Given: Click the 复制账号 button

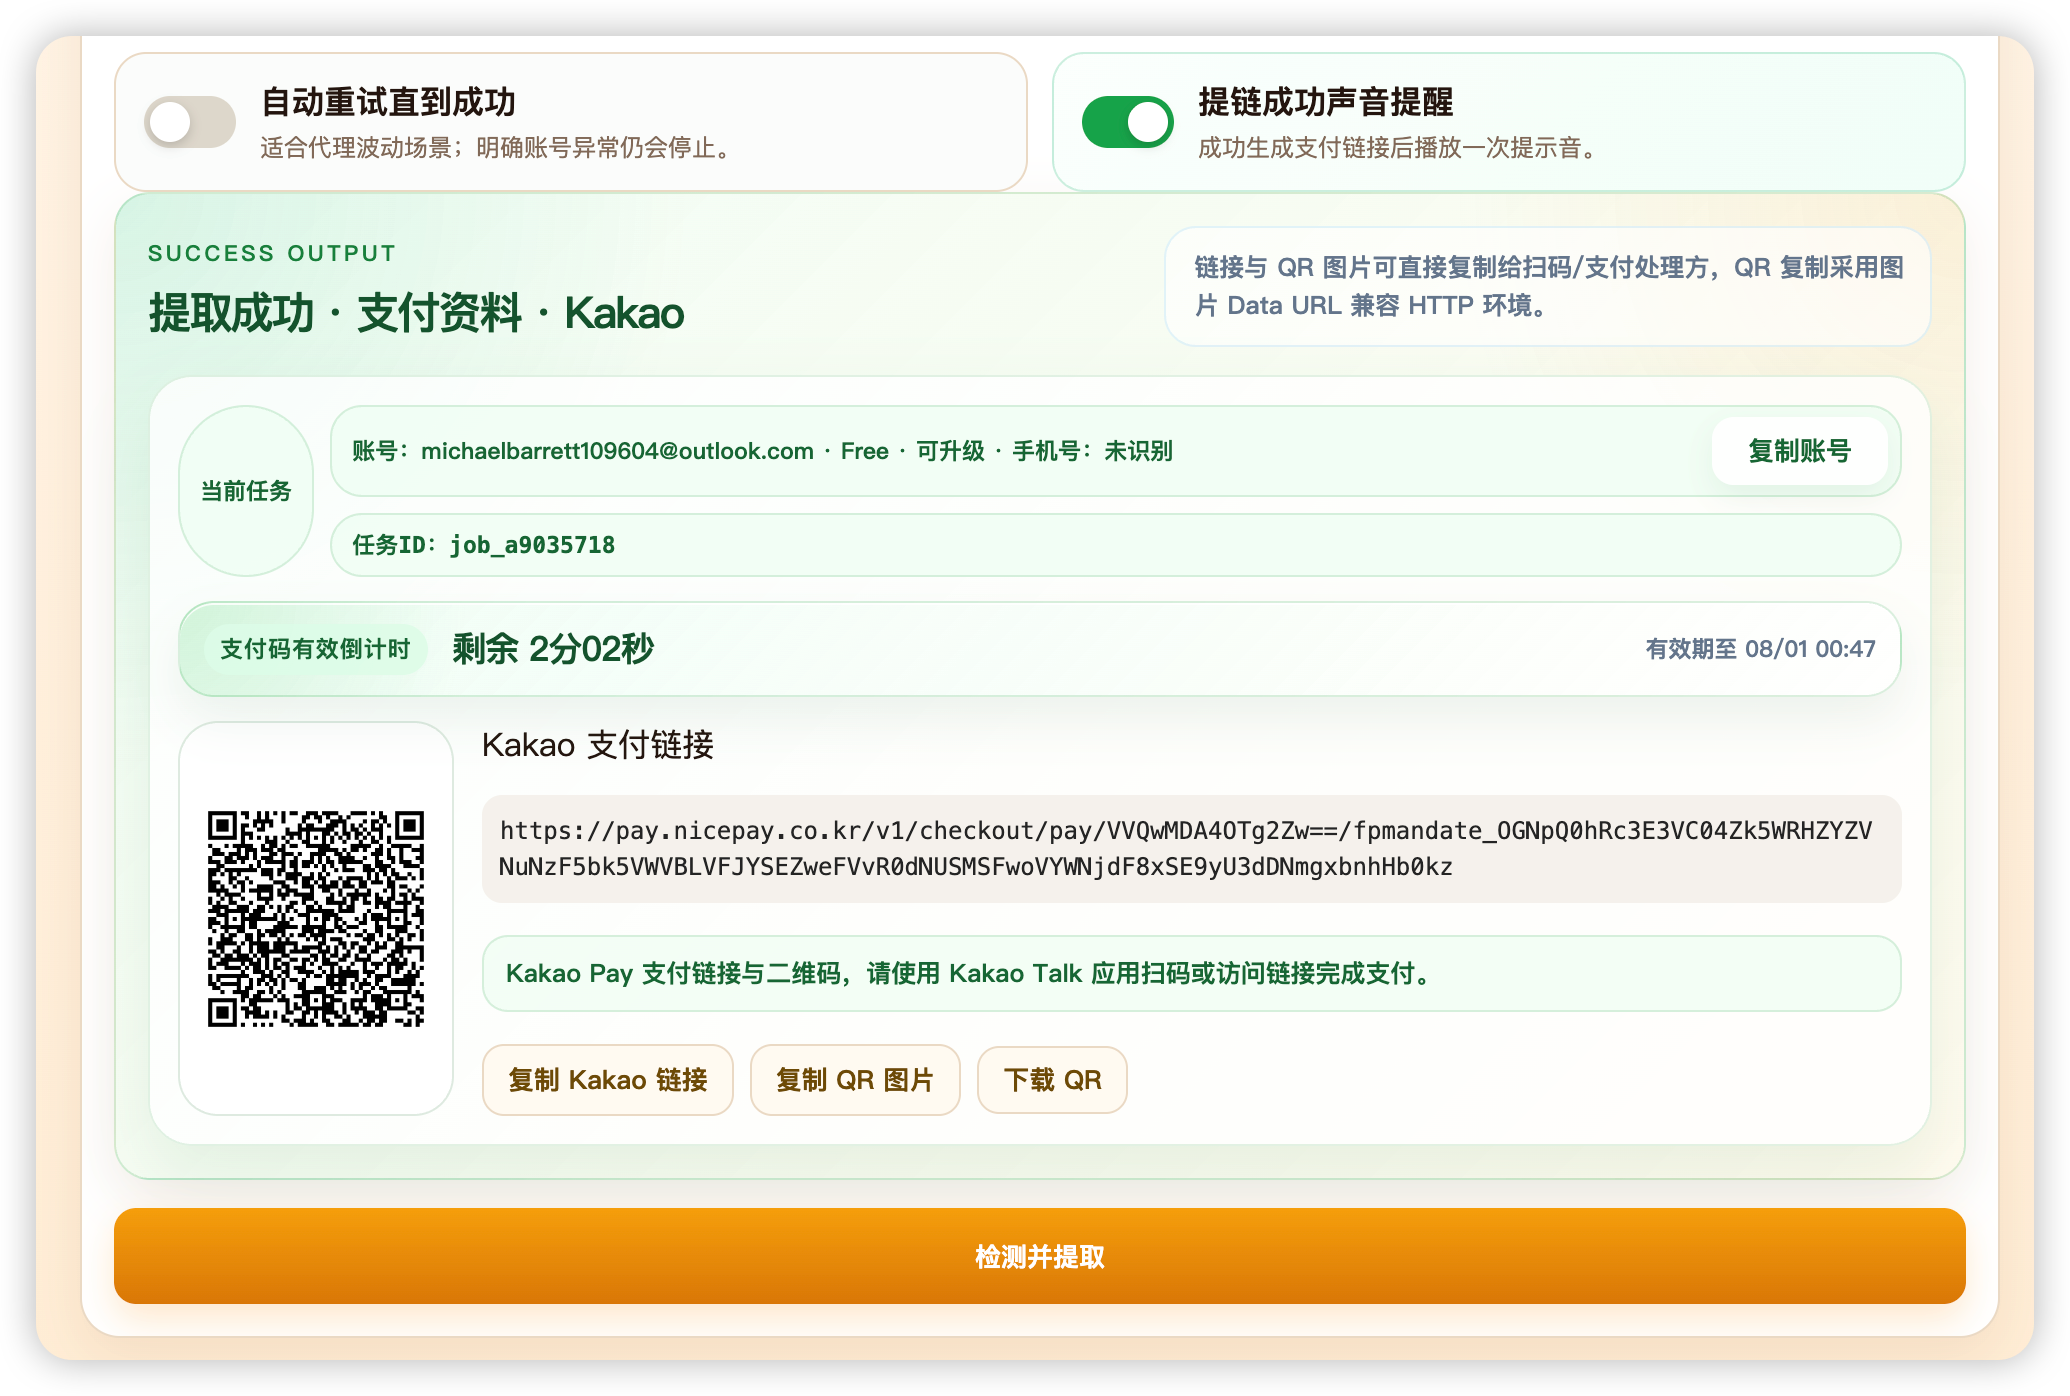Looking at the screenshot, I should coord(1799,451).
